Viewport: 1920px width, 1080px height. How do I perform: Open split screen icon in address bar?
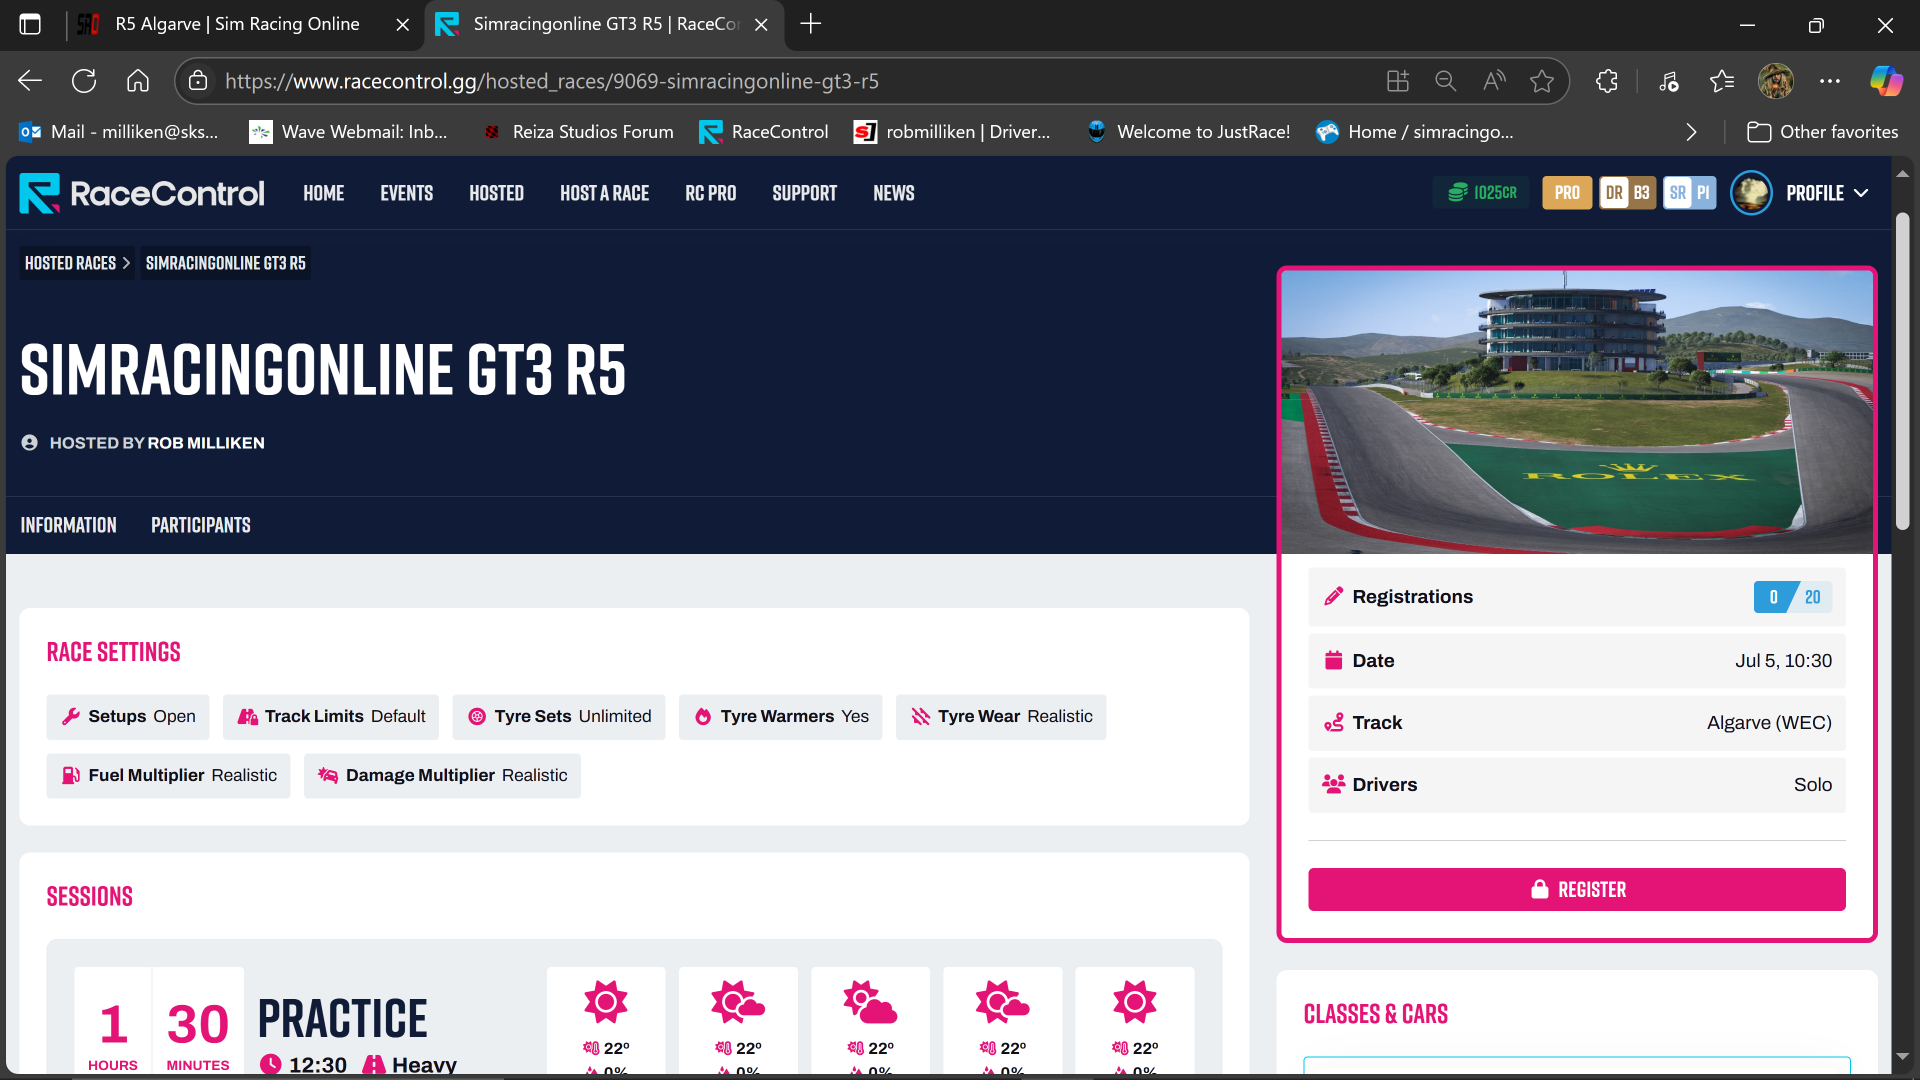point(1398,81)
